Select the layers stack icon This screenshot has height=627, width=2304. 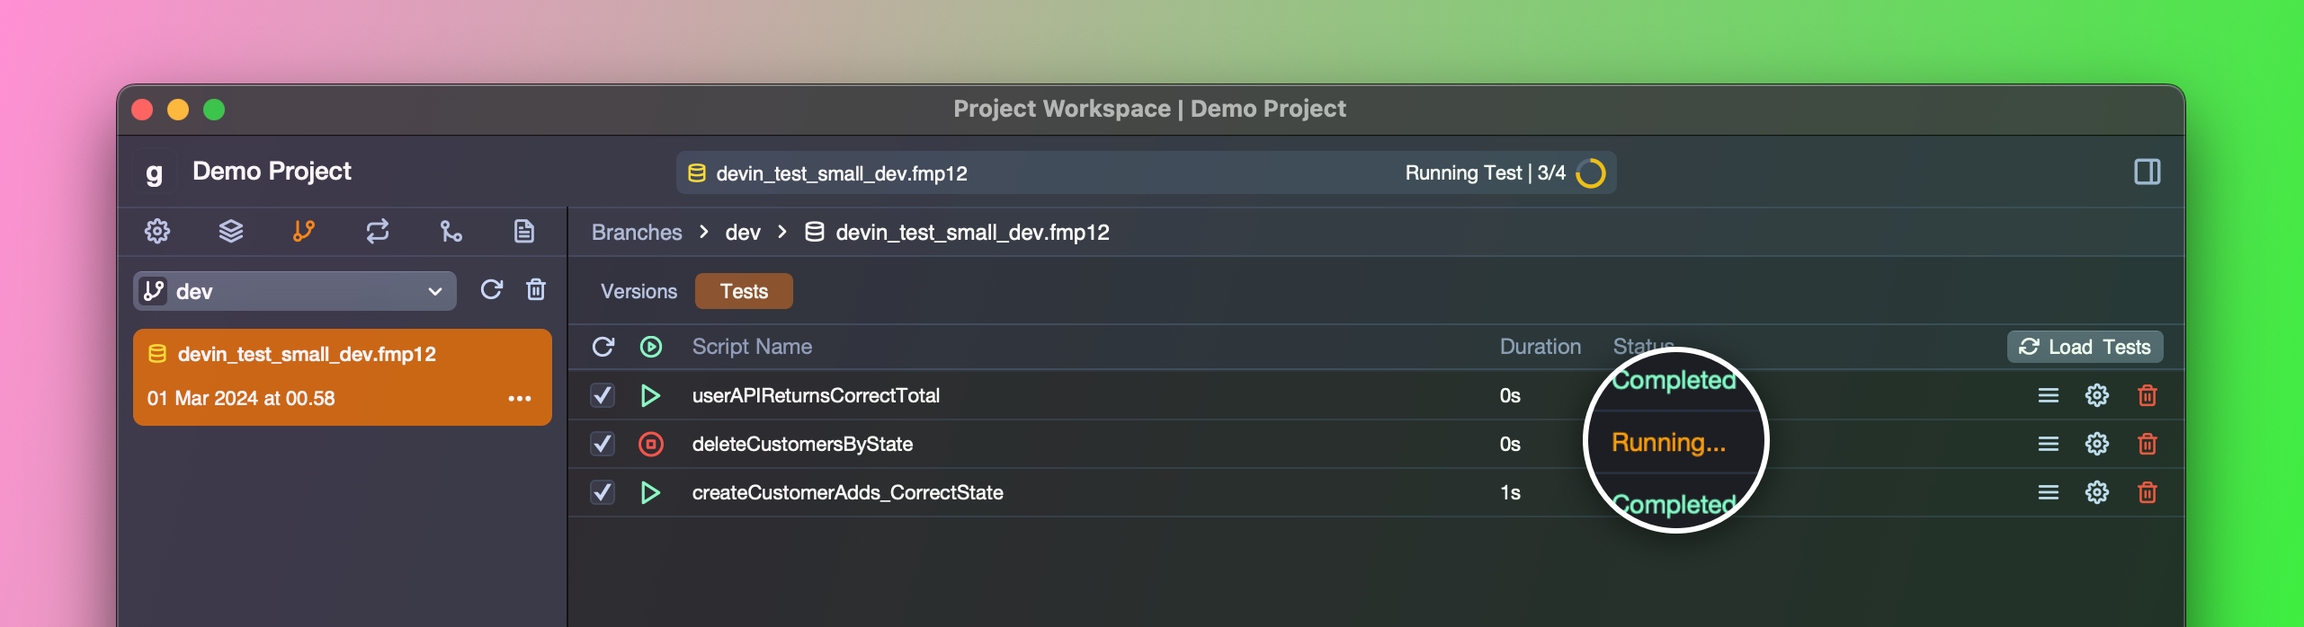tap(231, 232)
